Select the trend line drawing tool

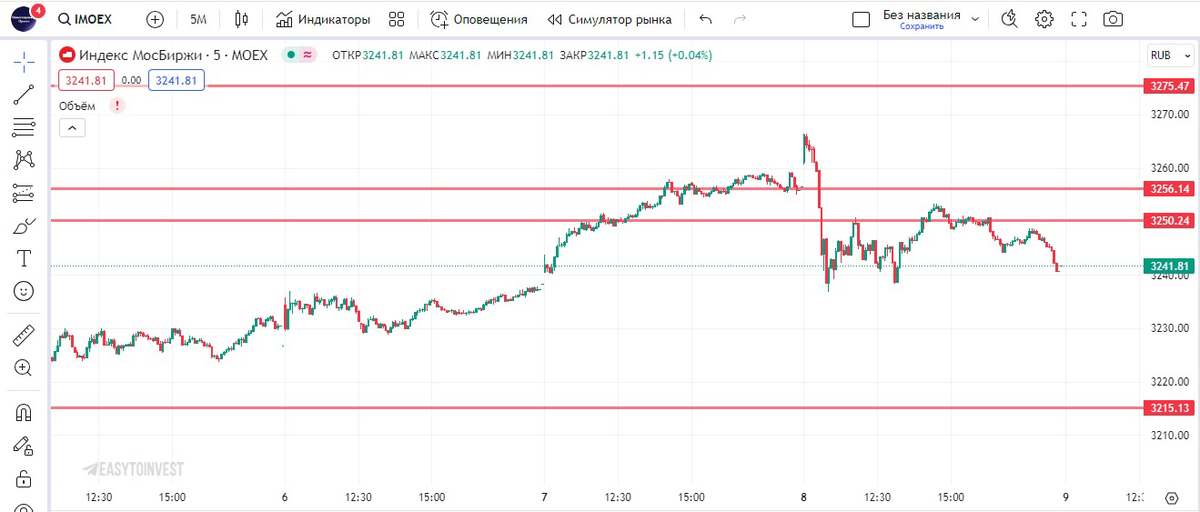pos(24,94)
